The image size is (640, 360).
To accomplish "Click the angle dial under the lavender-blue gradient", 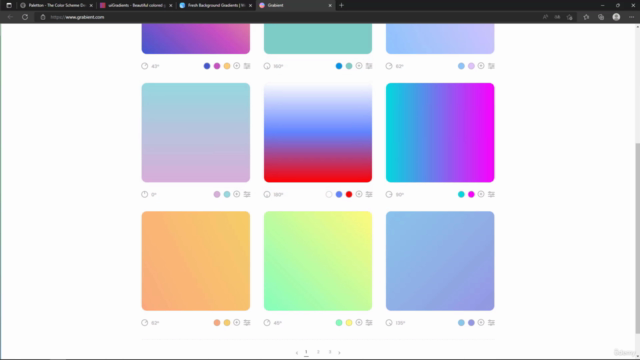I will click(389, 66).
